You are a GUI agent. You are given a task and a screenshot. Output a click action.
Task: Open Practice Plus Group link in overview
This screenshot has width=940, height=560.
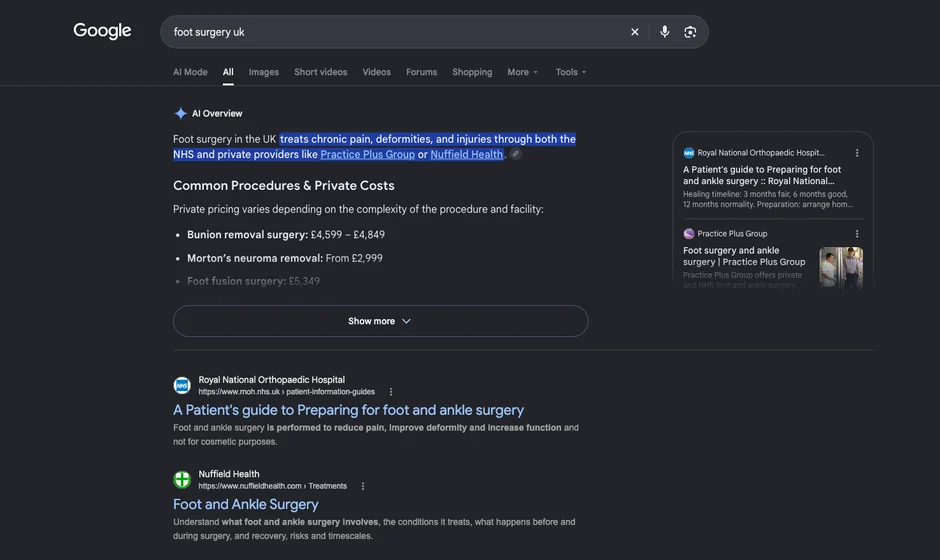[x=367, y=154]
